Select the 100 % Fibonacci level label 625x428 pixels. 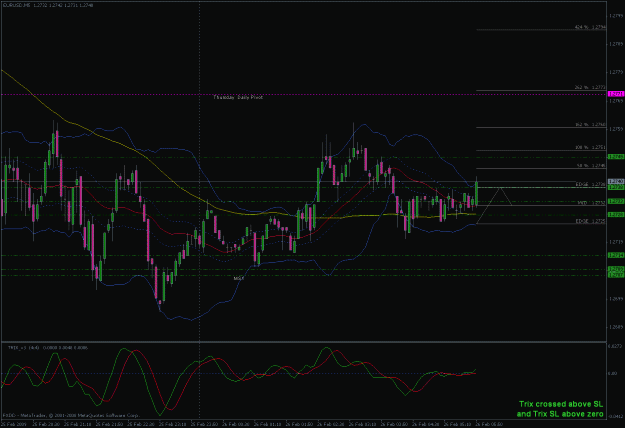point(590,147)
